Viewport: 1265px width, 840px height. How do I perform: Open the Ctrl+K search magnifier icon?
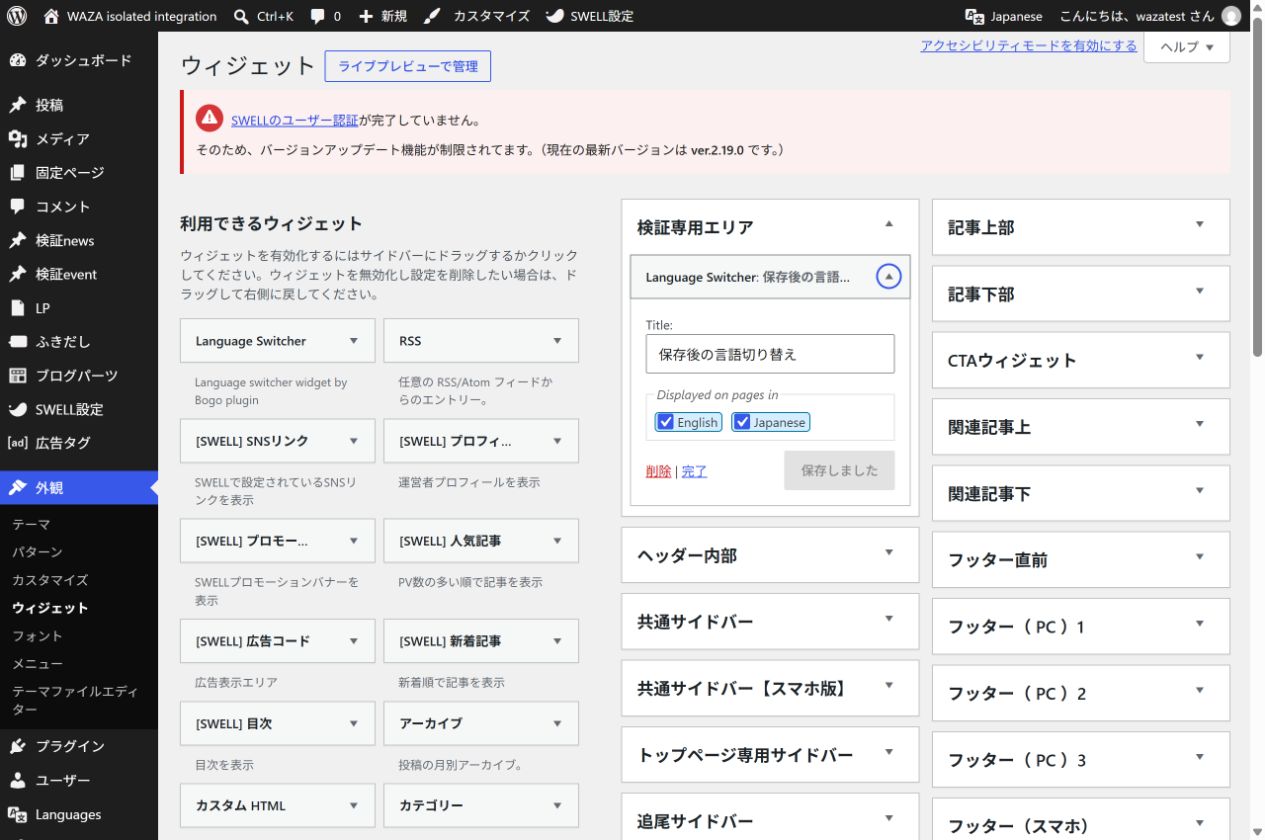241,16
